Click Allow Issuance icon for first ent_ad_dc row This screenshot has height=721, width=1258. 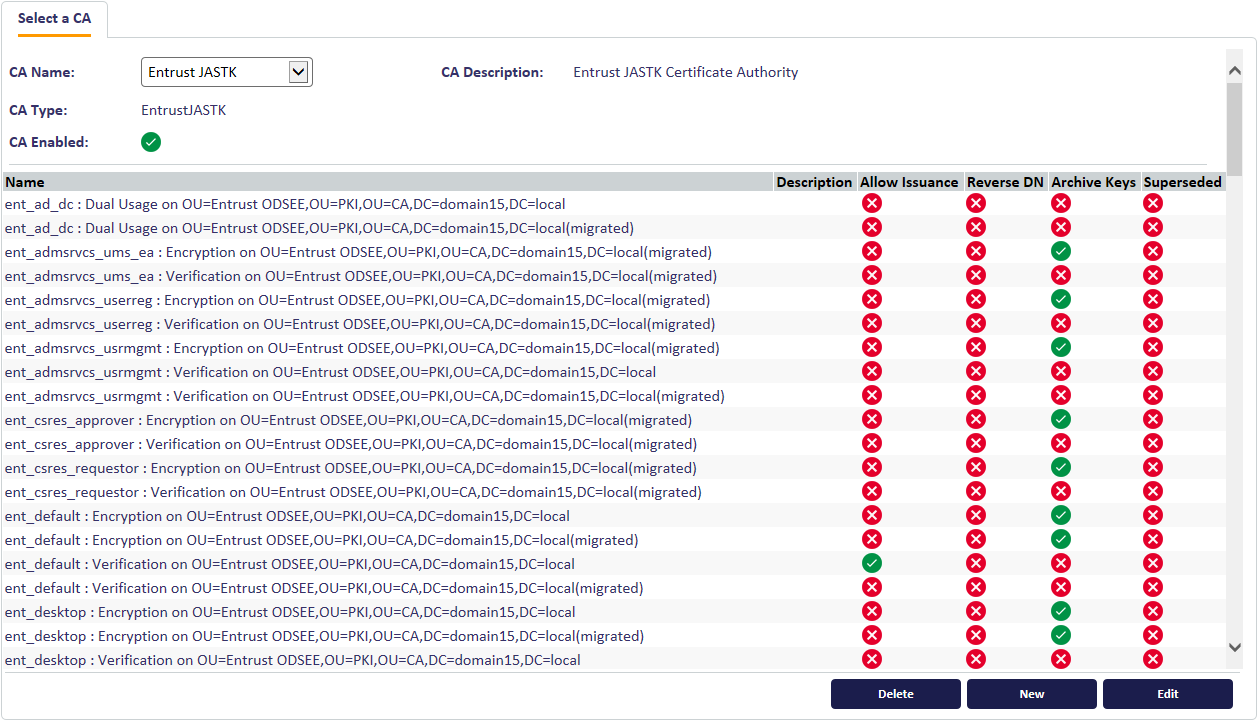[x=872, y=203]
